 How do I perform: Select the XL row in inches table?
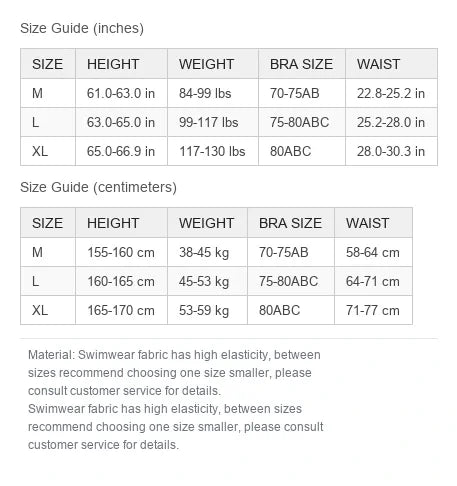pyautogui.click(x=229, y=151)
